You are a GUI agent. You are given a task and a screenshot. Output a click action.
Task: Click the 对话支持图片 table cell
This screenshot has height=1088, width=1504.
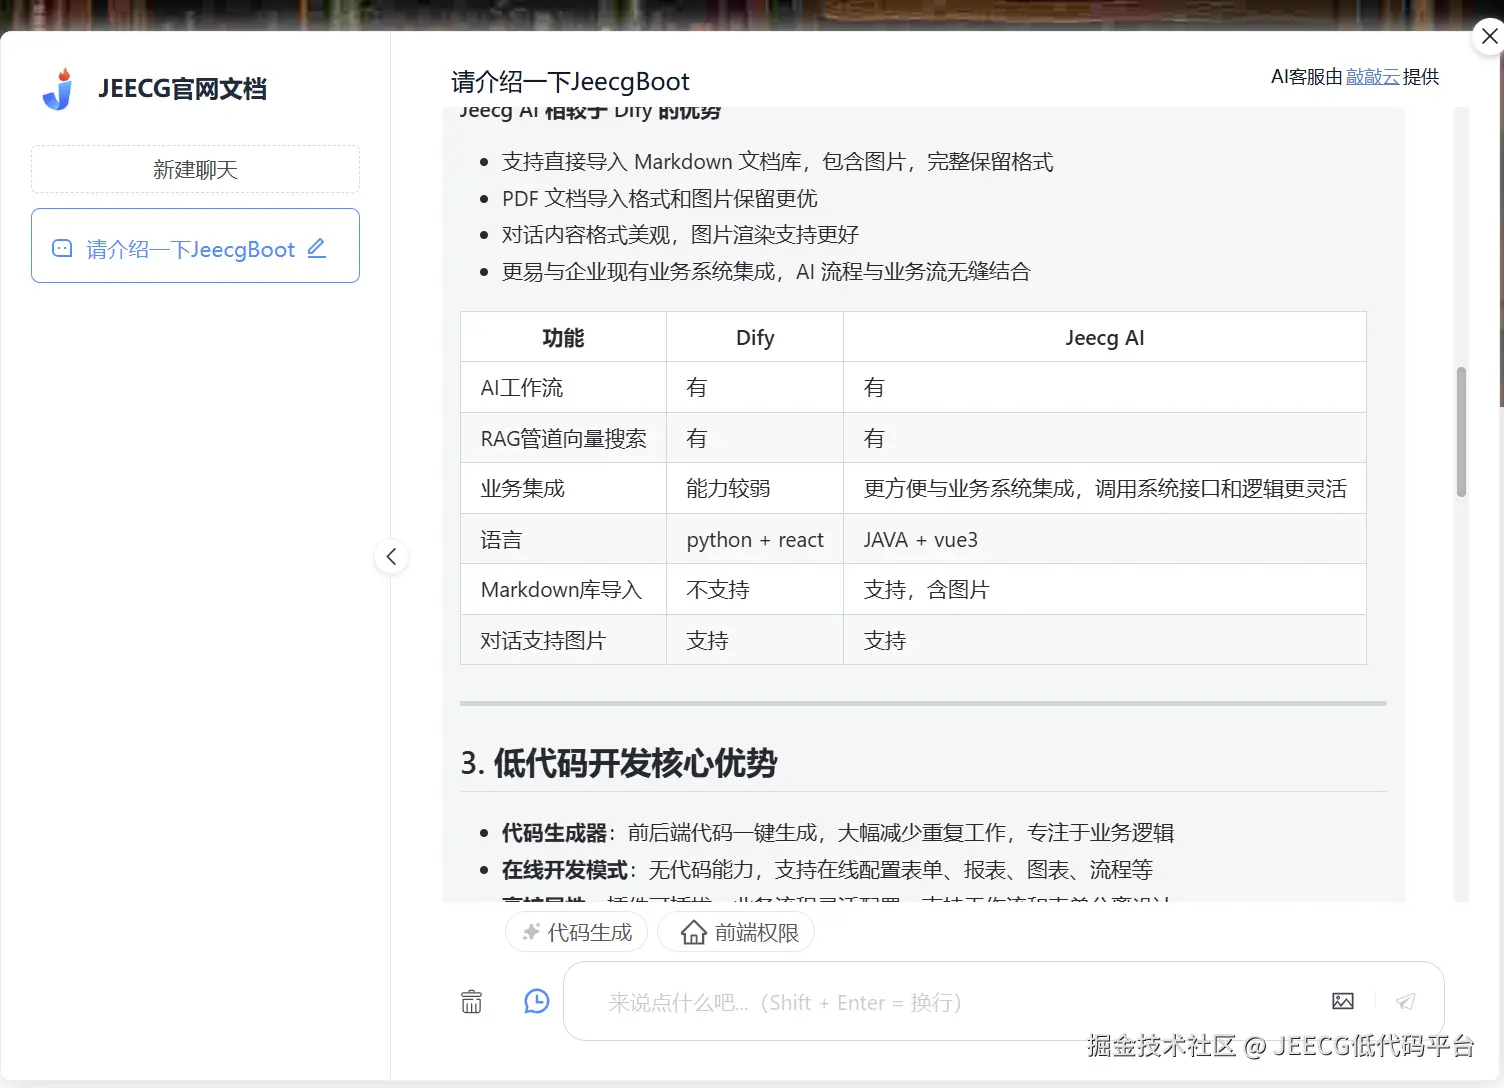pos(563,640)
